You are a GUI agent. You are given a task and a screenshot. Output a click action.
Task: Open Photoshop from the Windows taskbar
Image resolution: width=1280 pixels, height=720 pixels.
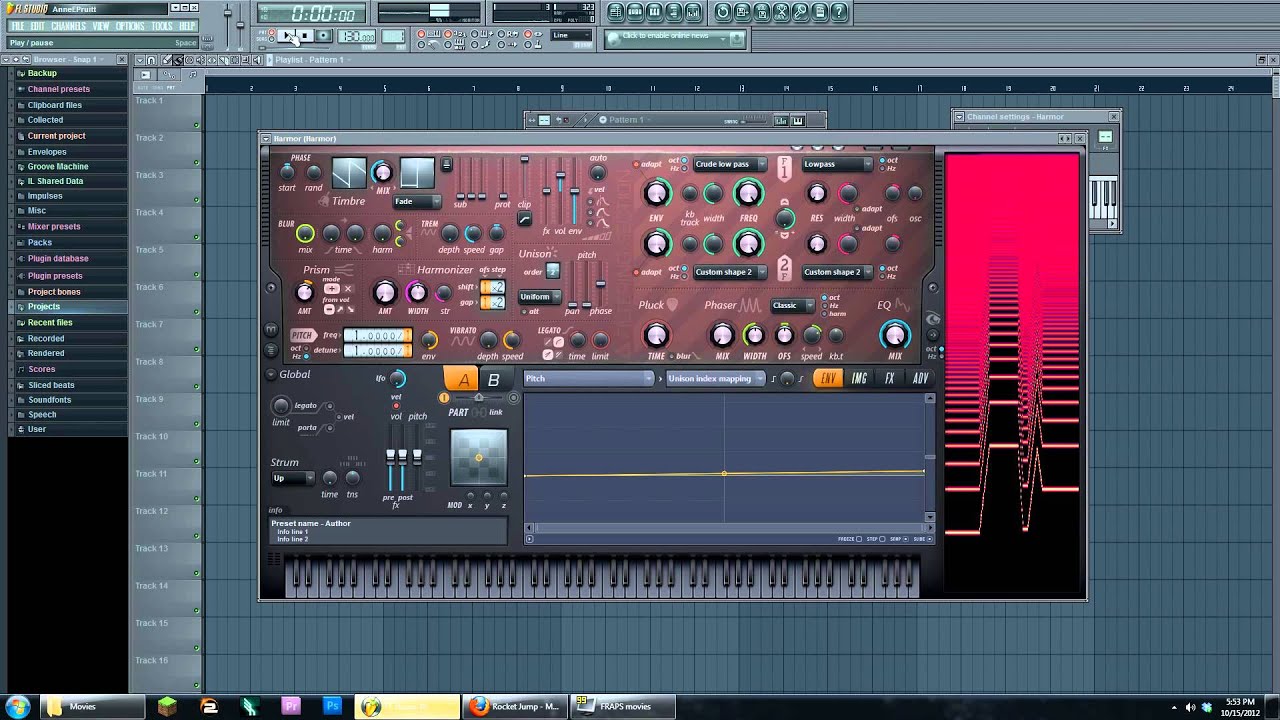pos(332,706)
